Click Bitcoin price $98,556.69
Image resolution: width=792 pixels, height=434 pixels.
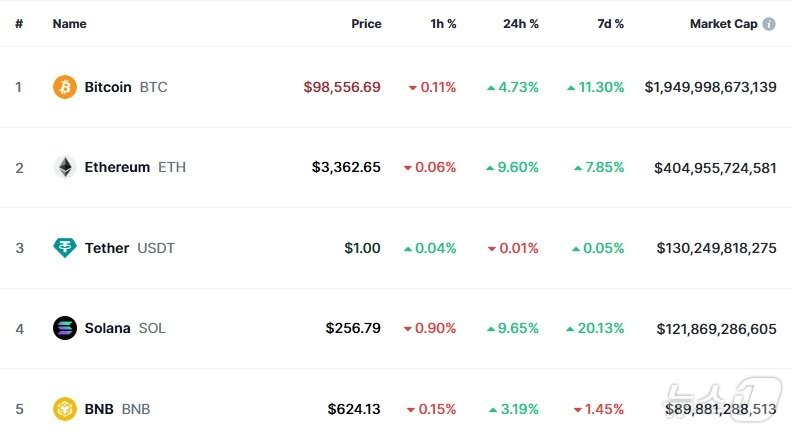[342, 87]
